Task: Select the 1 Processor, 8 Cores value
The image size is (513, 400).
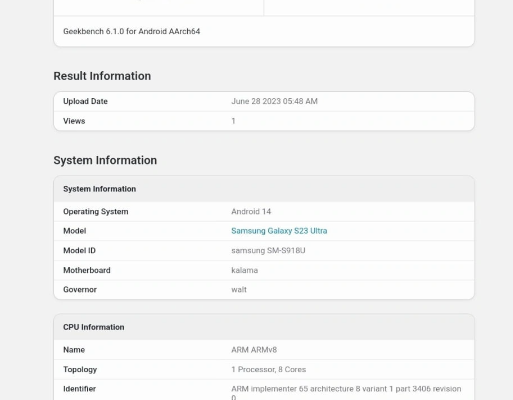Action: (268, 370)
